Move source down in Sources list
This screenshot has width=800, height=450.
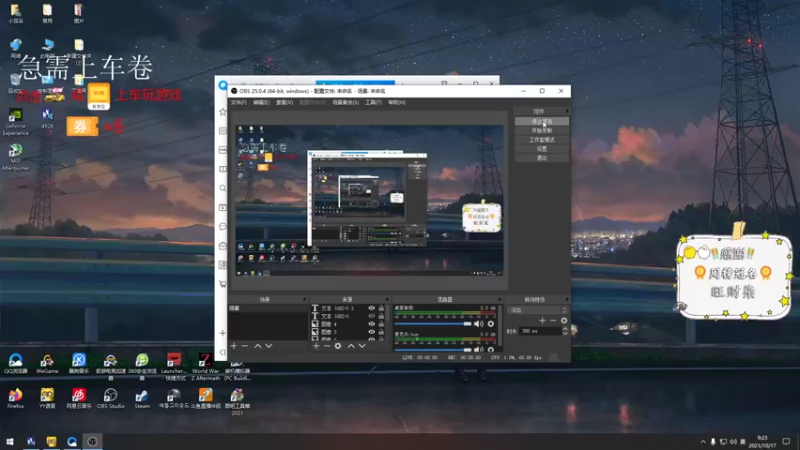tap(362, 346)
